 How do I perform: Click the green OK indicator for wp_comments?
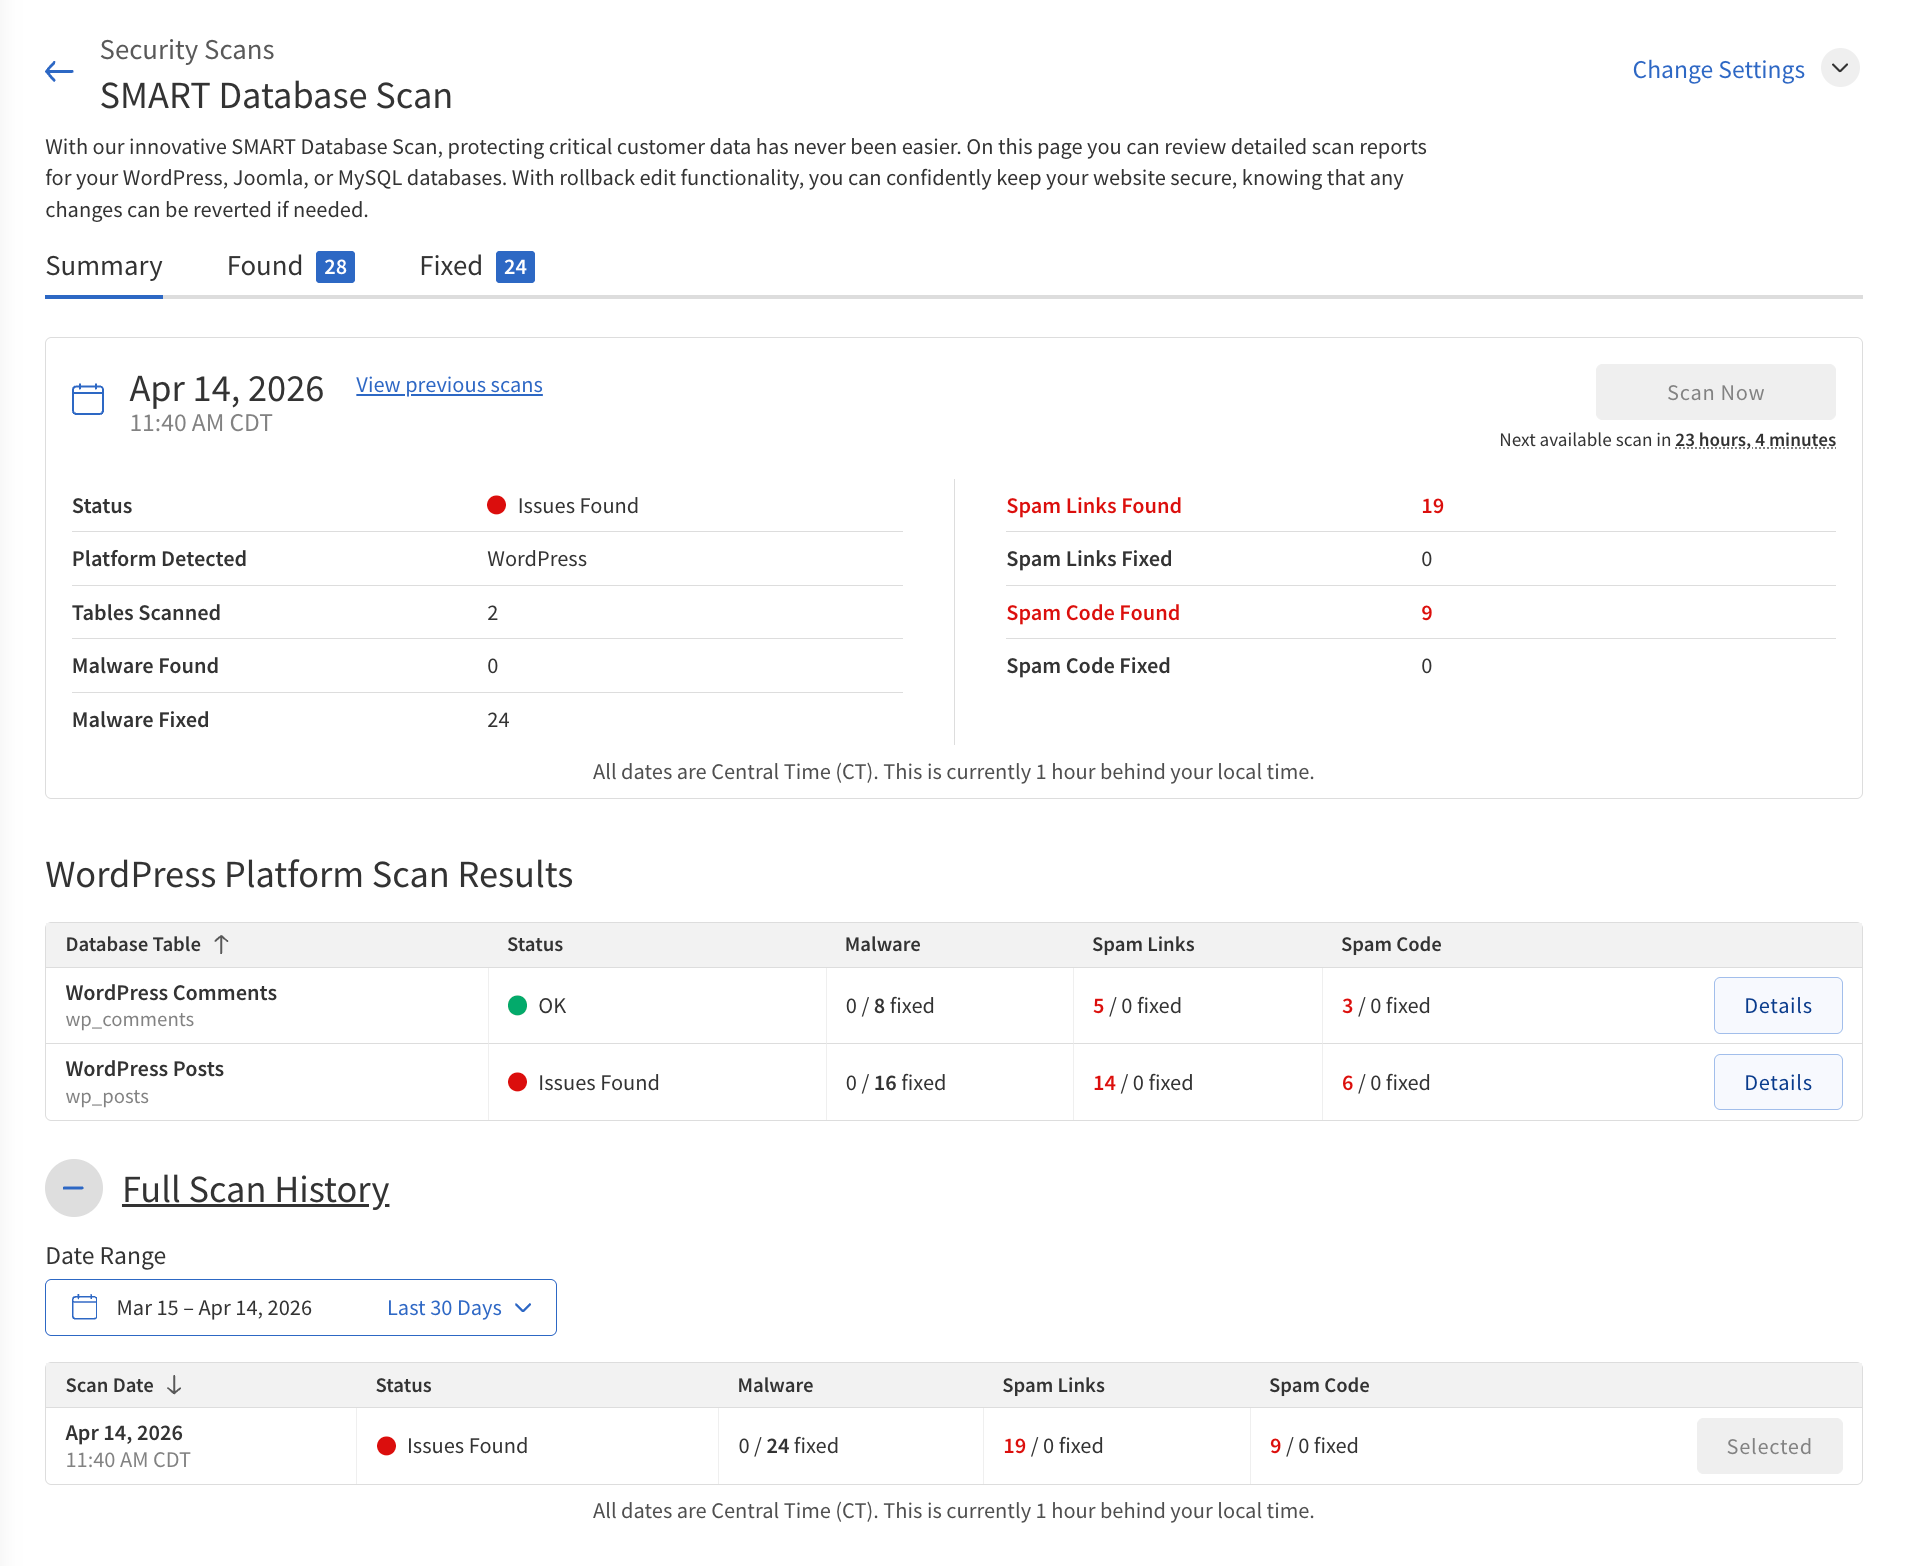(x=517, y=1005)
